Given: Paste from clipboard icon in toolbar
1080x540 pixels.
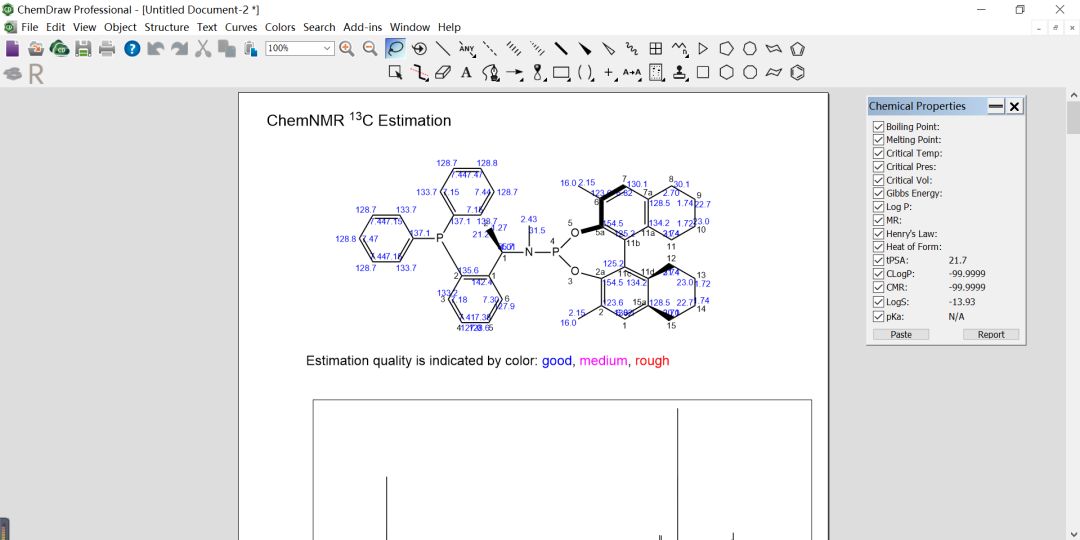Looking at the screenshot, I should point(249,48).
